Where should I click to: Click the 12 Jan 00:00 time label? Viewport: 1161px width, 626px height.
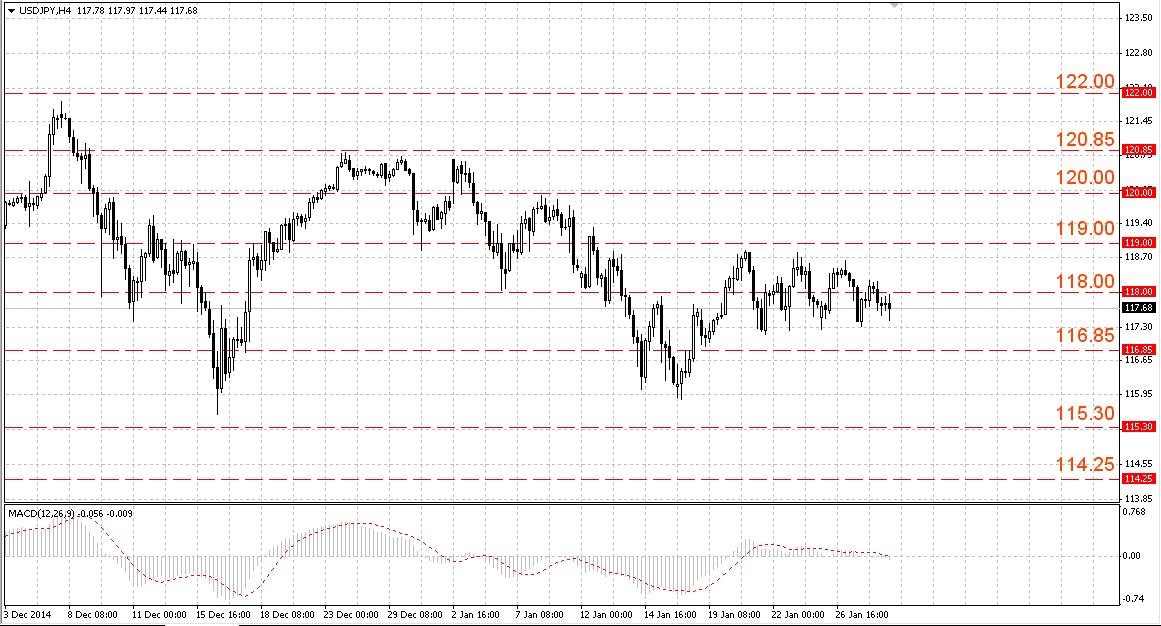coord(606,615)
